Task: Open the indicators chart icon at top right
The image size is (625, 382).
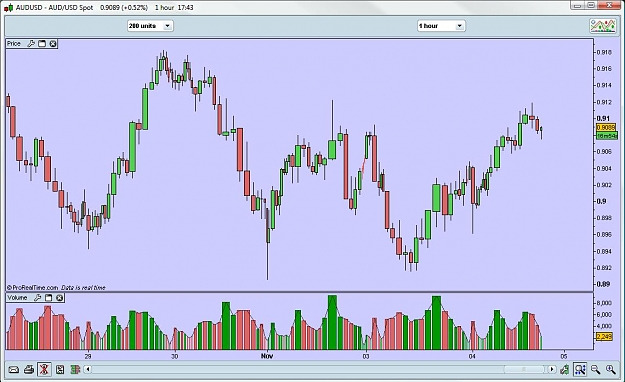Action: pos(603,26)
